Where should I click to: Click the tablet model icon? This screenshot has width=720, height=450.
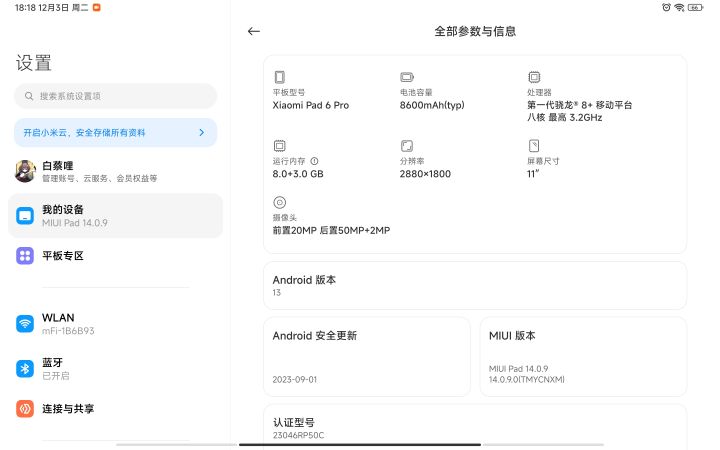279,77
